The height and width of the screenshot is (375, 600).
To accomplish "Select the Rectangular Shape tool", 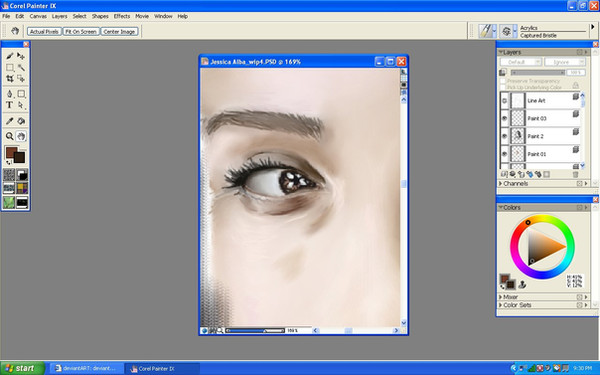I will pyautogui.click(x=21, y=94).
